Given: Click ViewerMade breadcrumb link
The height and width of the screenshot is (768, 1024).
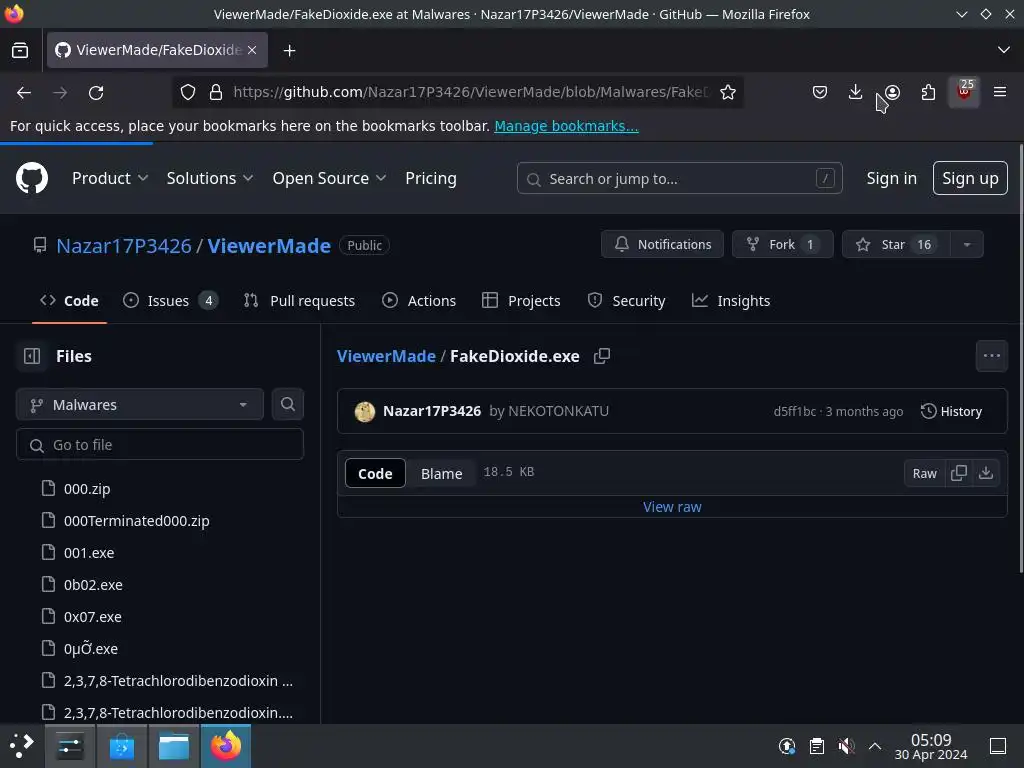Looking at the screenshot, I should point(386,356).
